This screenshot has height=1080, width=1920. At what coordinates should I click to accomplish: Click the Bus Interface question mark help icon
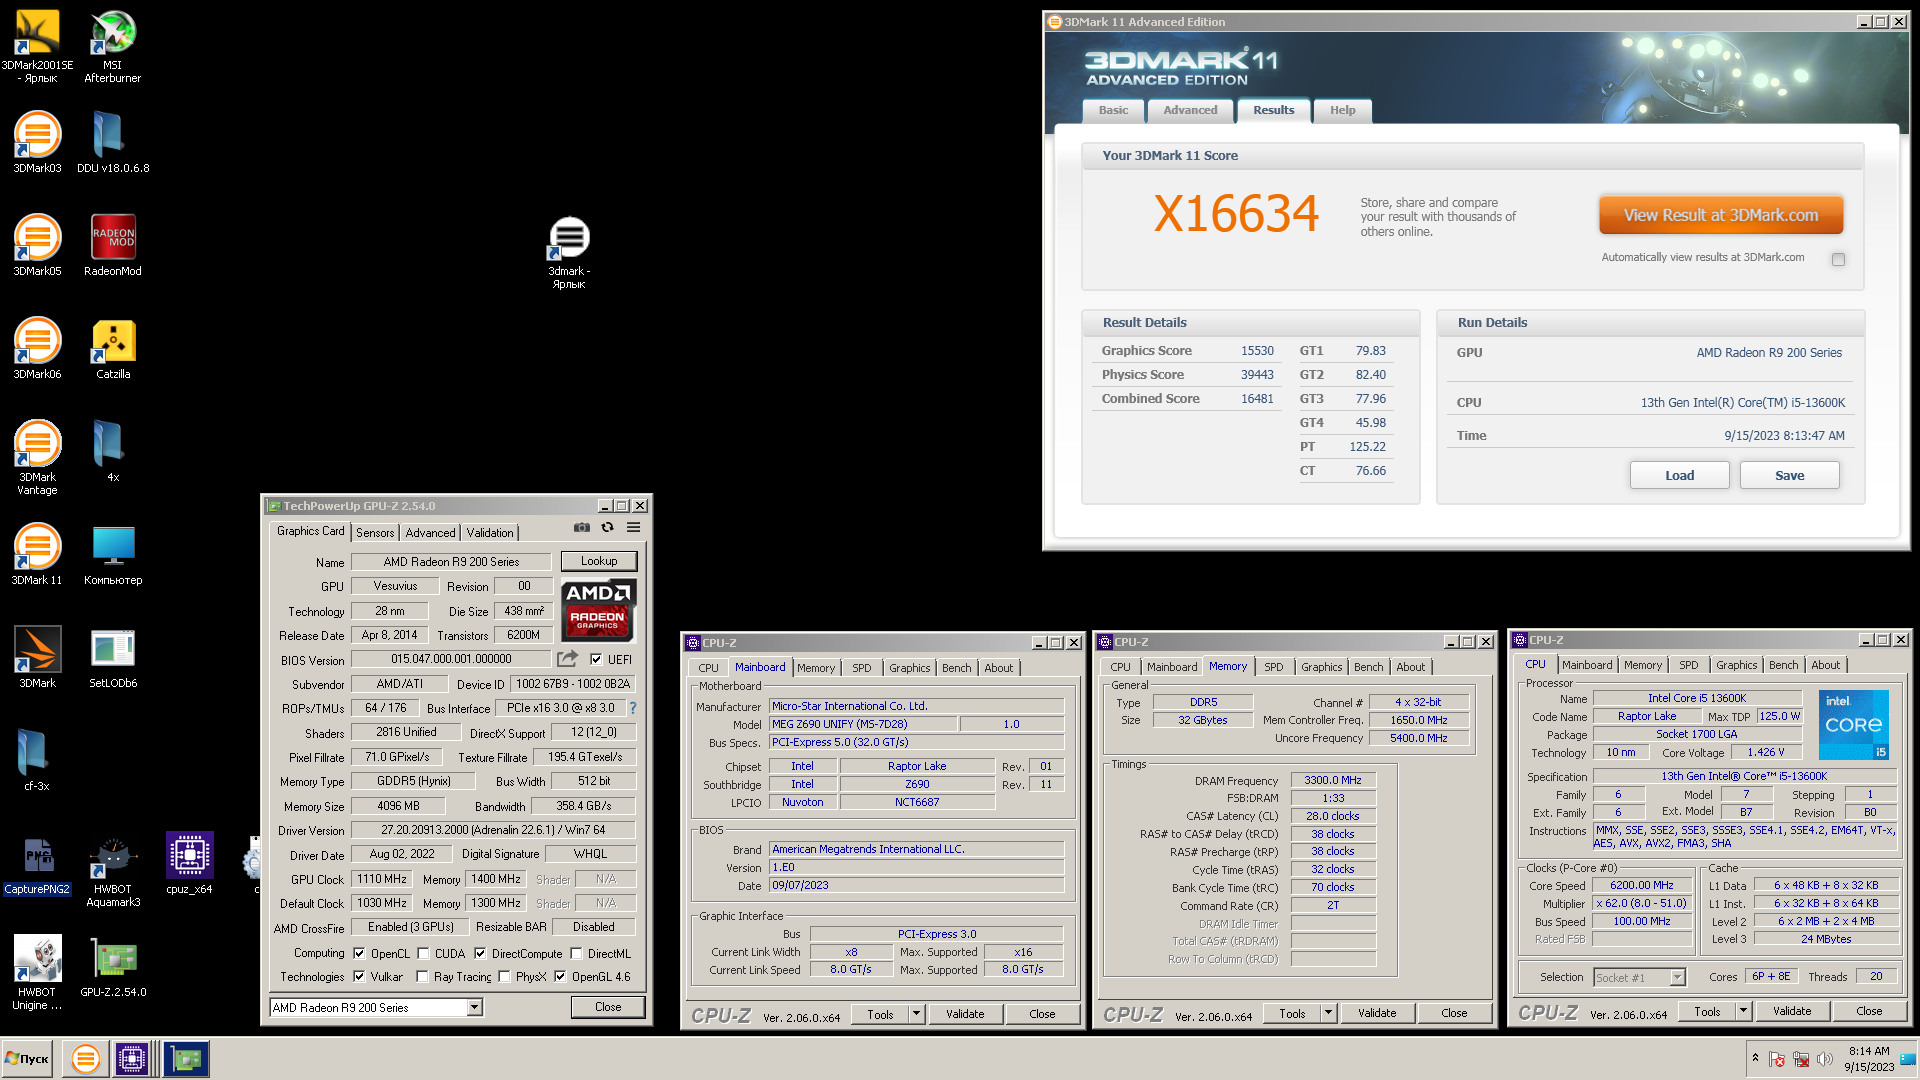(x=632, y=708)
